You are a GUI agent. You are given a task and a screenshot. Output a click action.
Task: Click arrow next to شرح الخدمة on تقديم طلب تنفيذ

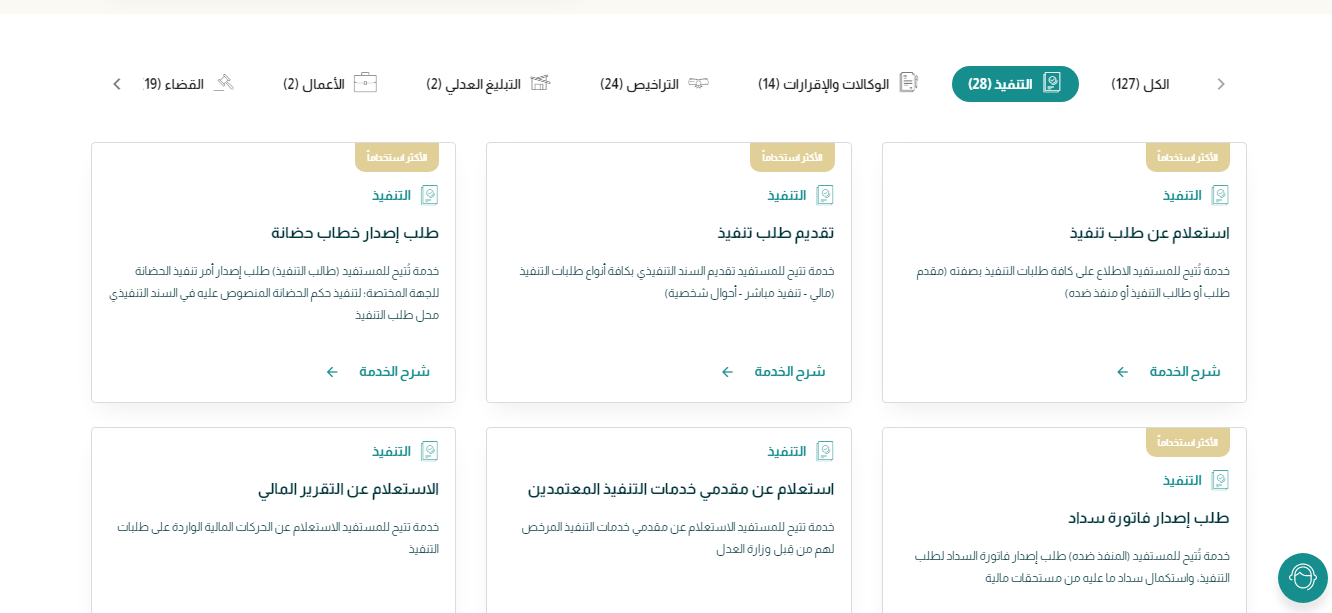point(728,372)
